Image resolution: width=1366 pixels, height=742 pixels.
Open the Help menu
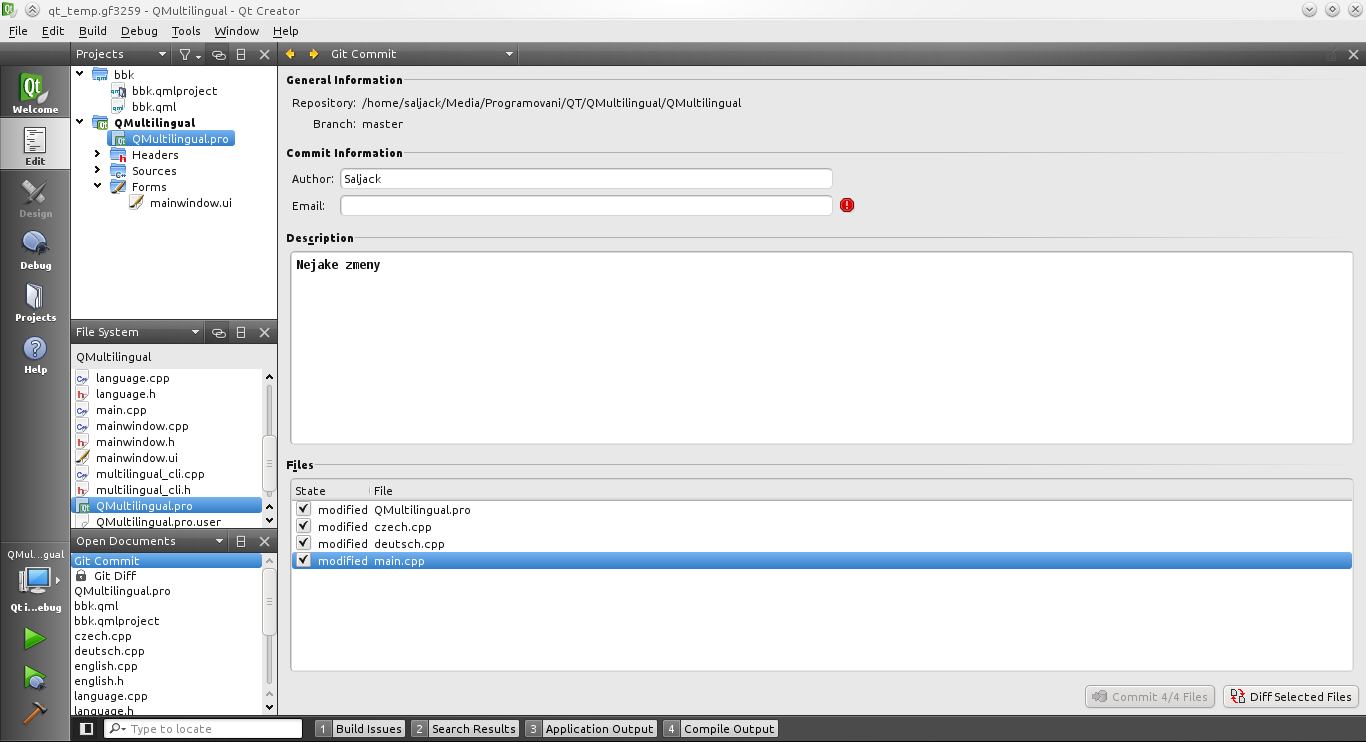[286, 31]
